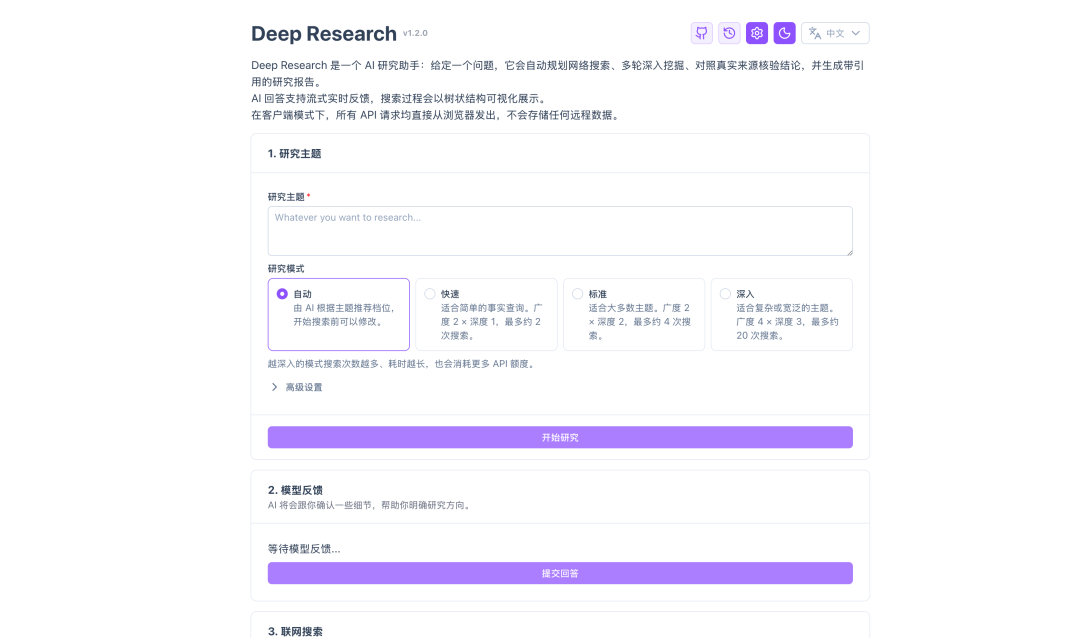The height and width of the screenshot is (638, 1080).
Task: Select the 标准 research mode radio
Action: [x=577, y=294]
